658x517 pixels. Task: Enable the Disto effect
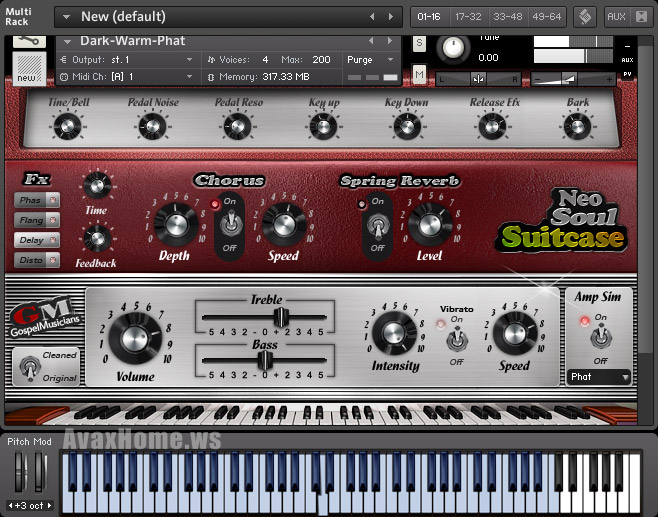click(x=37, y=260)
